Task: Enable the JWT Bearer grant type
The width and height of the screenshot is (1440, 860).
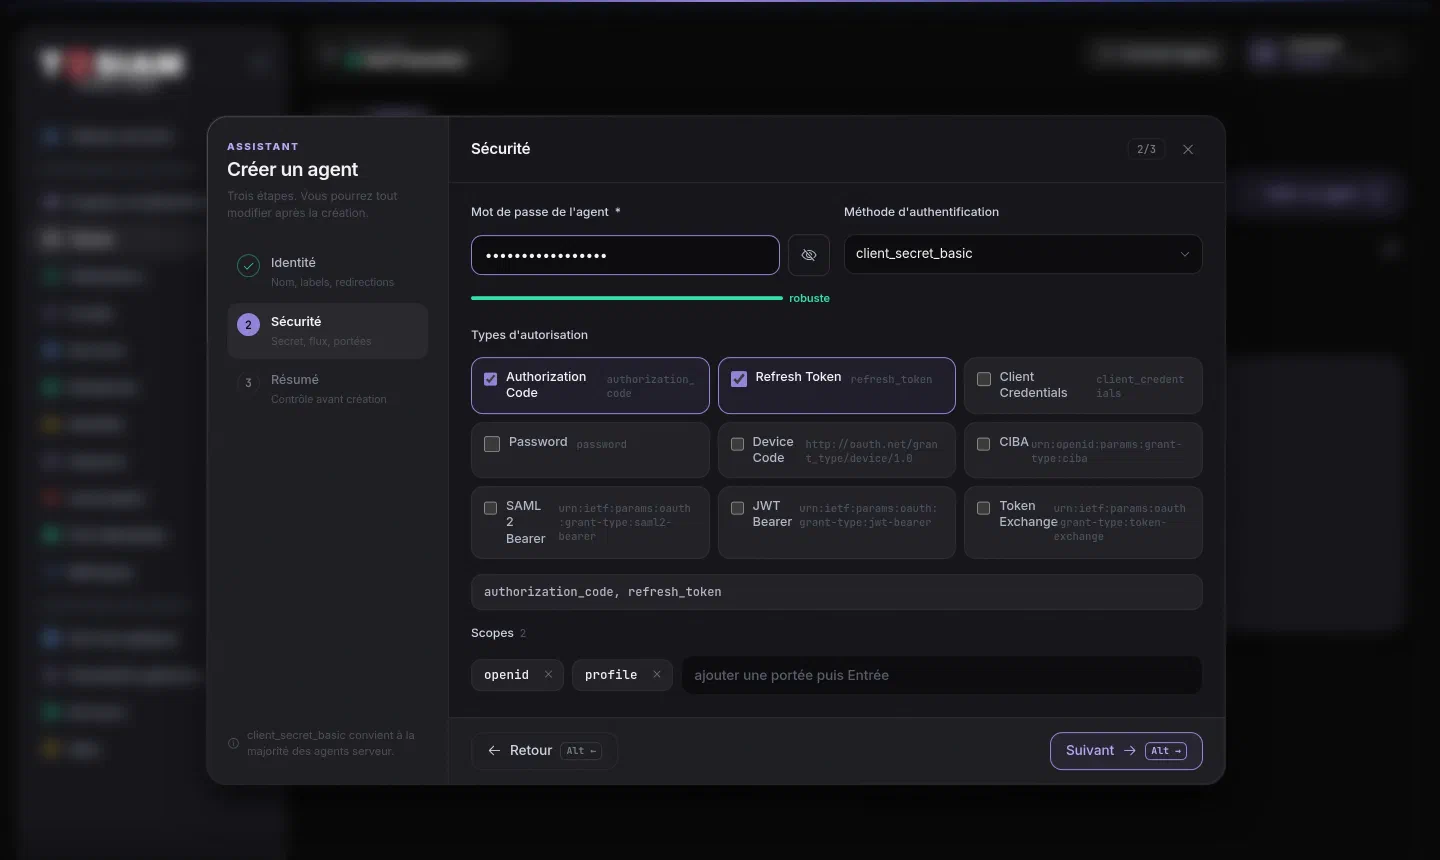Action: 738,508
